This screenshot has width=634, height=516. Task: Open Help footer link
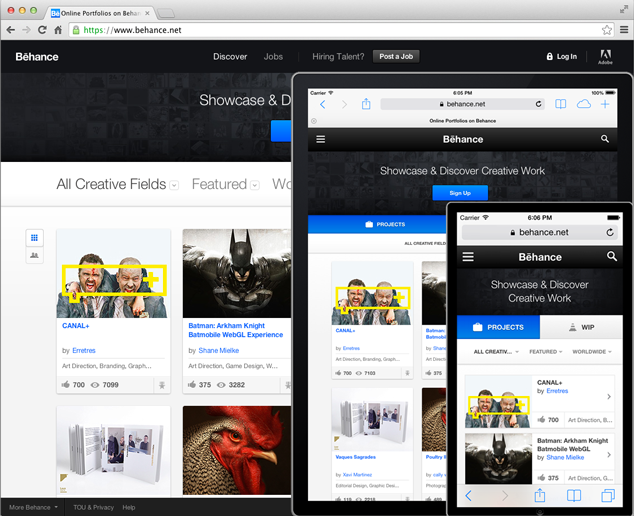pos(129,507)
